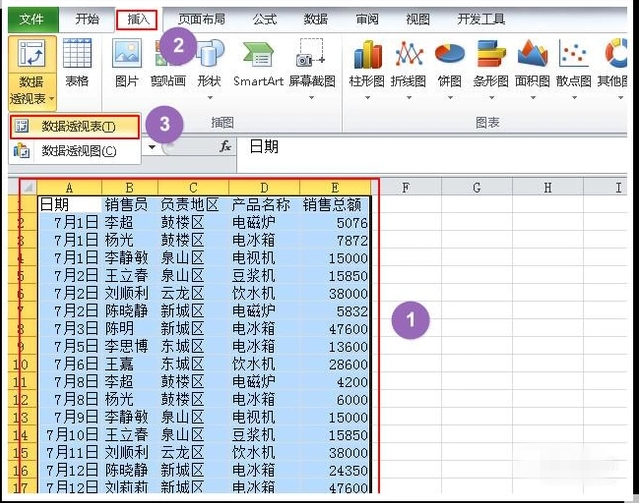Switch to the 审阅 Review tab
Screen dimensions: 639x503
tap(367, 19)
